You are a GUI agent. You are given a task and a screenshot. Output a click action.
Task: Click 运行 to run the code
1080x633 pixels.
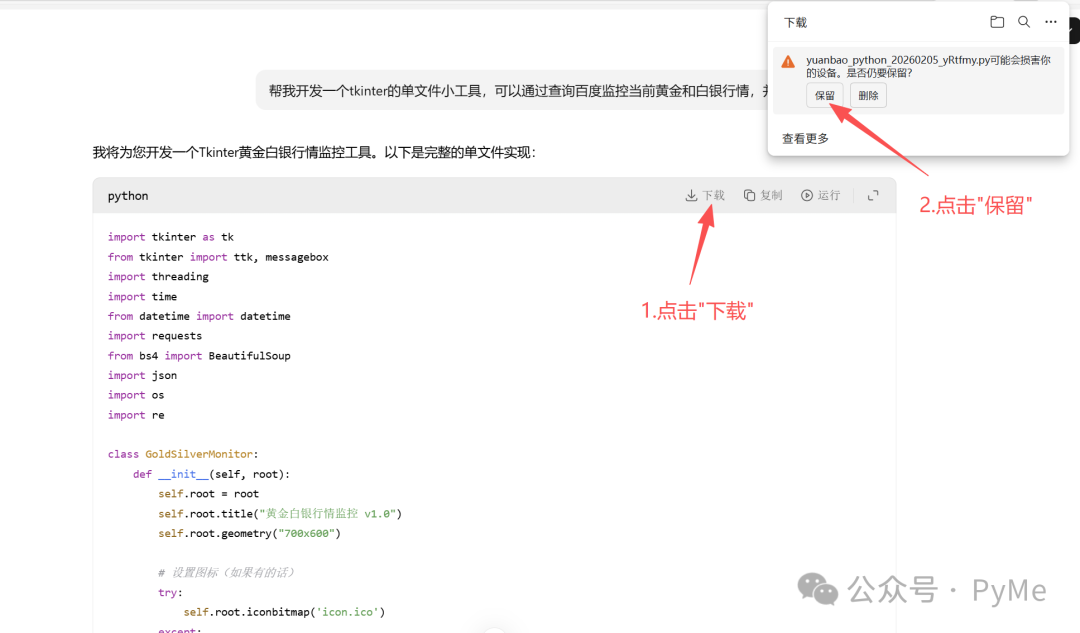click(820, 196)
